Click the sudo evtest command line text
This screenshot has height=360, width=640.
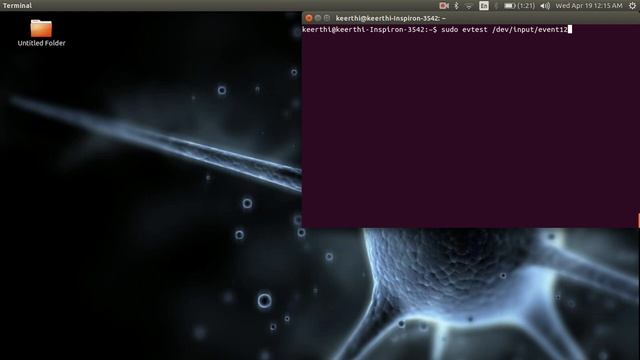[x=504, y=29]
